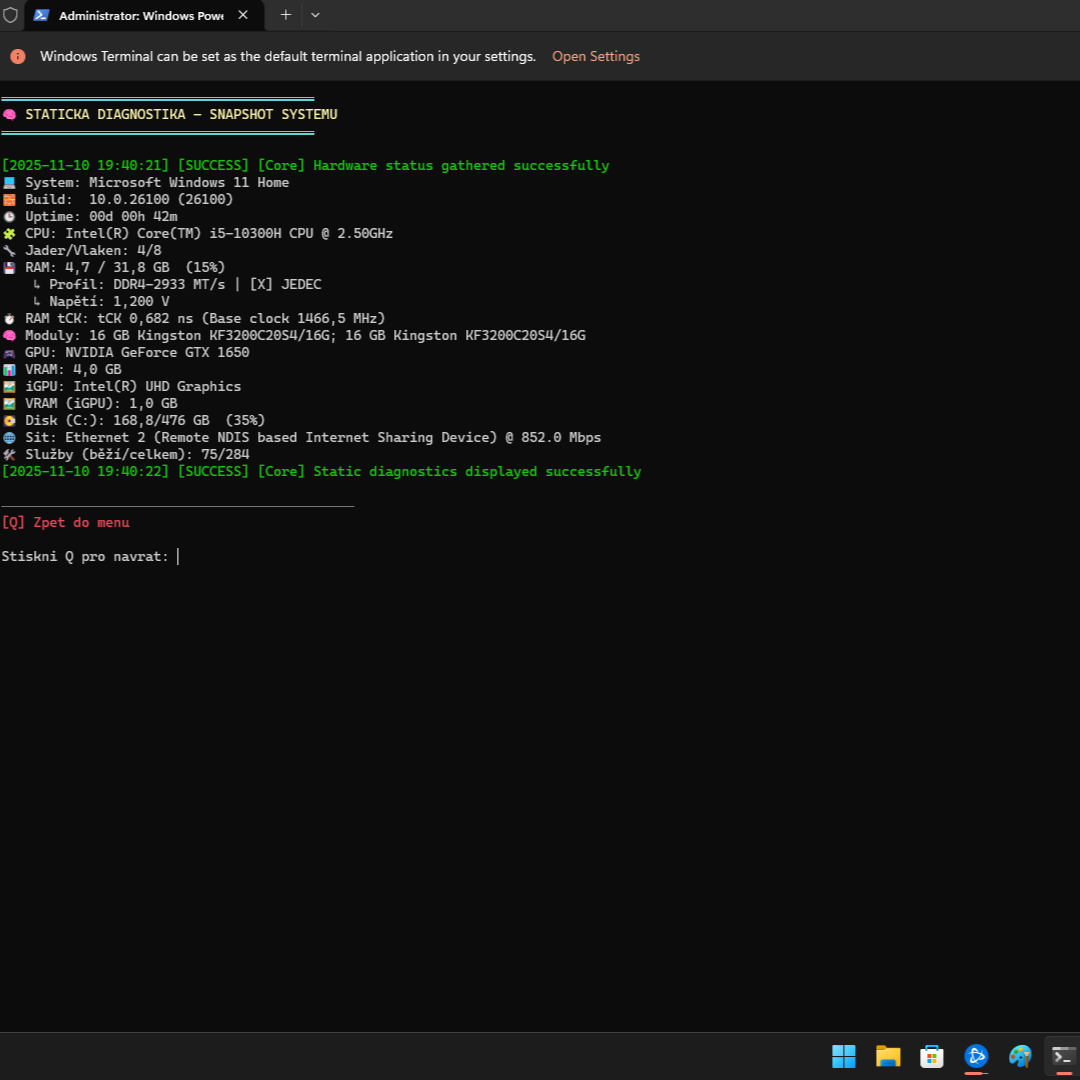Click the administrator shield icon in title bar
The width and height of the screenshot is (1080, 1080).
pos(10,15)
